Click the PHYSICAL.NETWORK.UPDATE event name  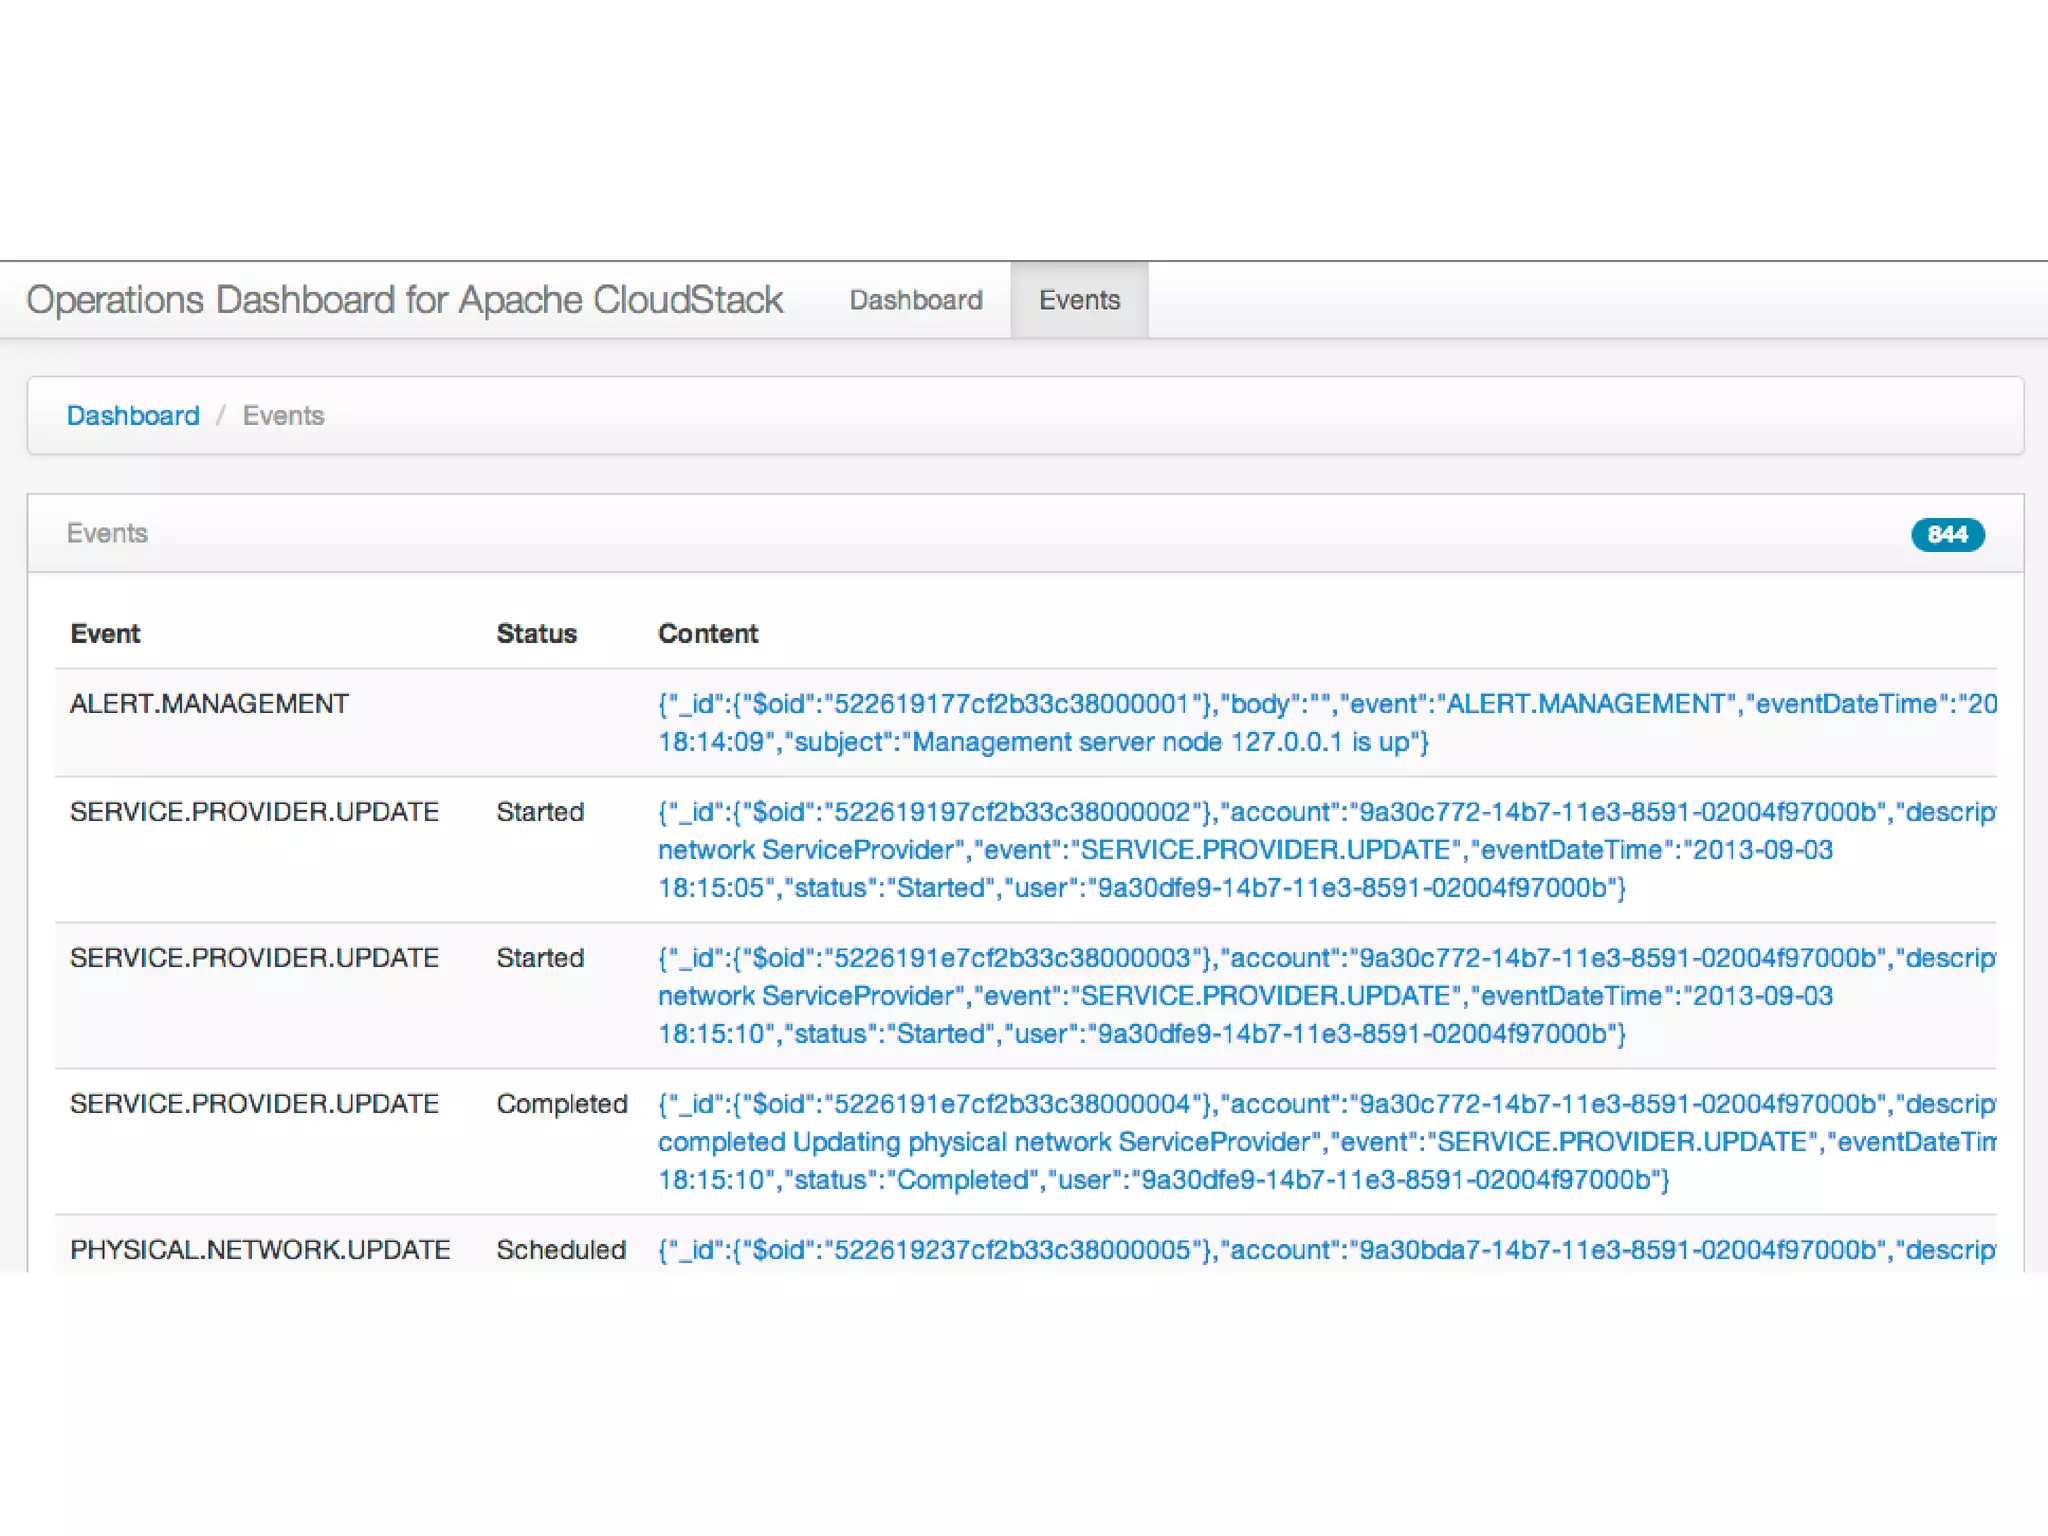260,1250
